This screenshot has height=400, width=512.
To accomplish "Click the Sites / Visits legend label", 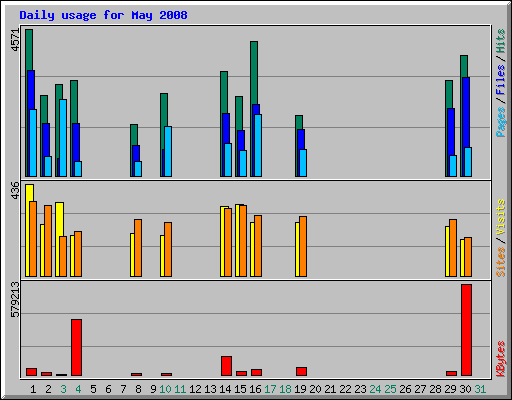I will [500, 238].
